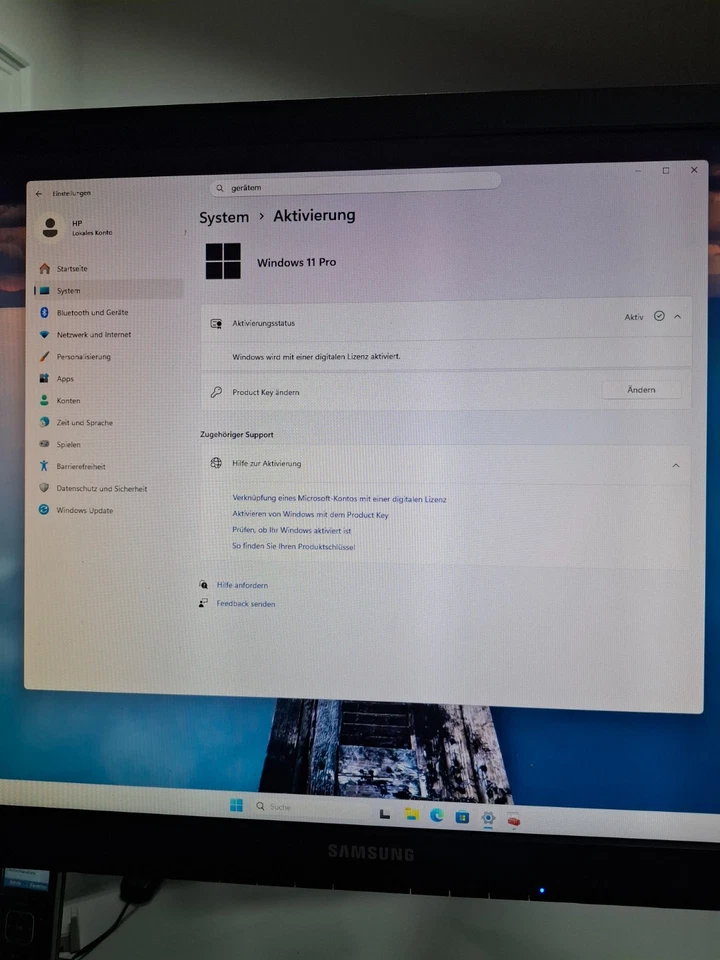Click the Hilfe zur Aktivierung globe icon
The height and width of the screenshot is (960, 720).
216,463
